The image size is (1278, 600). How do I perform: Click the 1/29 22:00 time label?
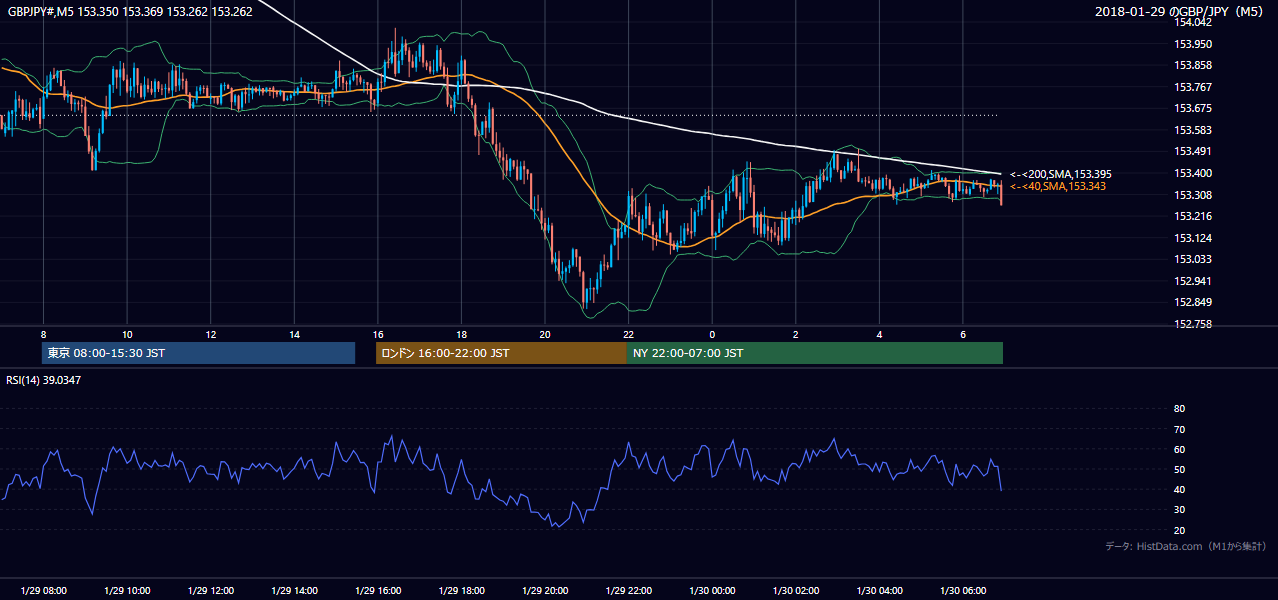point(628,591)
